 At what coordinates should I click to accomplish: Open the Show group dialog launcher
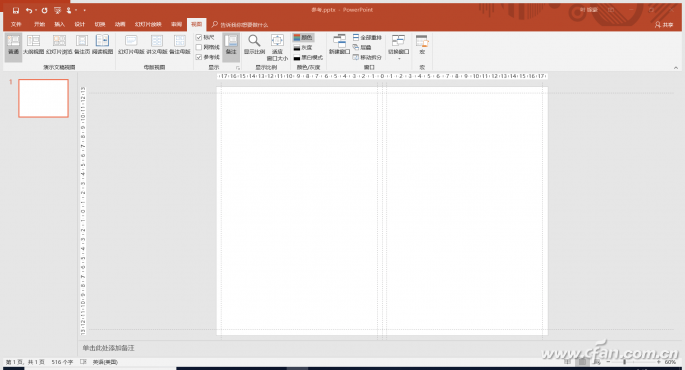pyautogui.click(x=238, y=68)
